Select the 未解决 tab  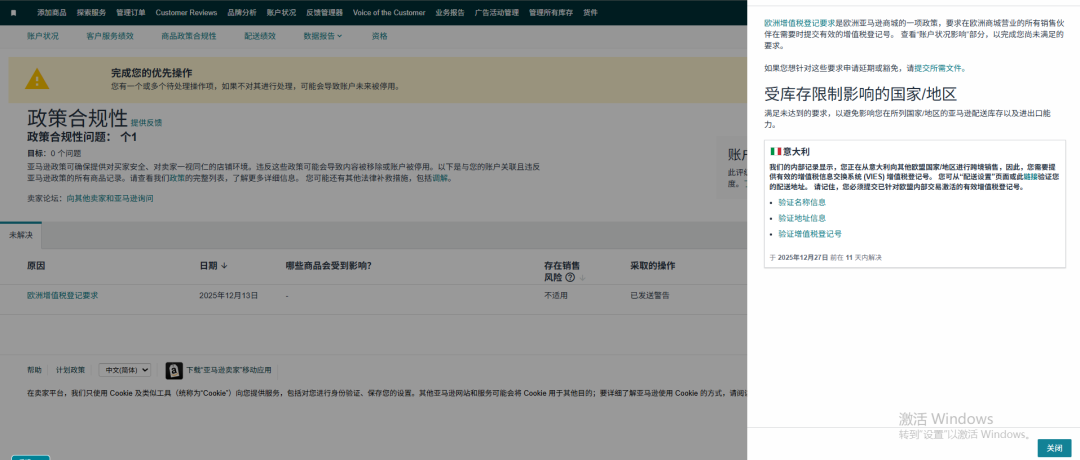pyautogui.click(x=21, y=234)
